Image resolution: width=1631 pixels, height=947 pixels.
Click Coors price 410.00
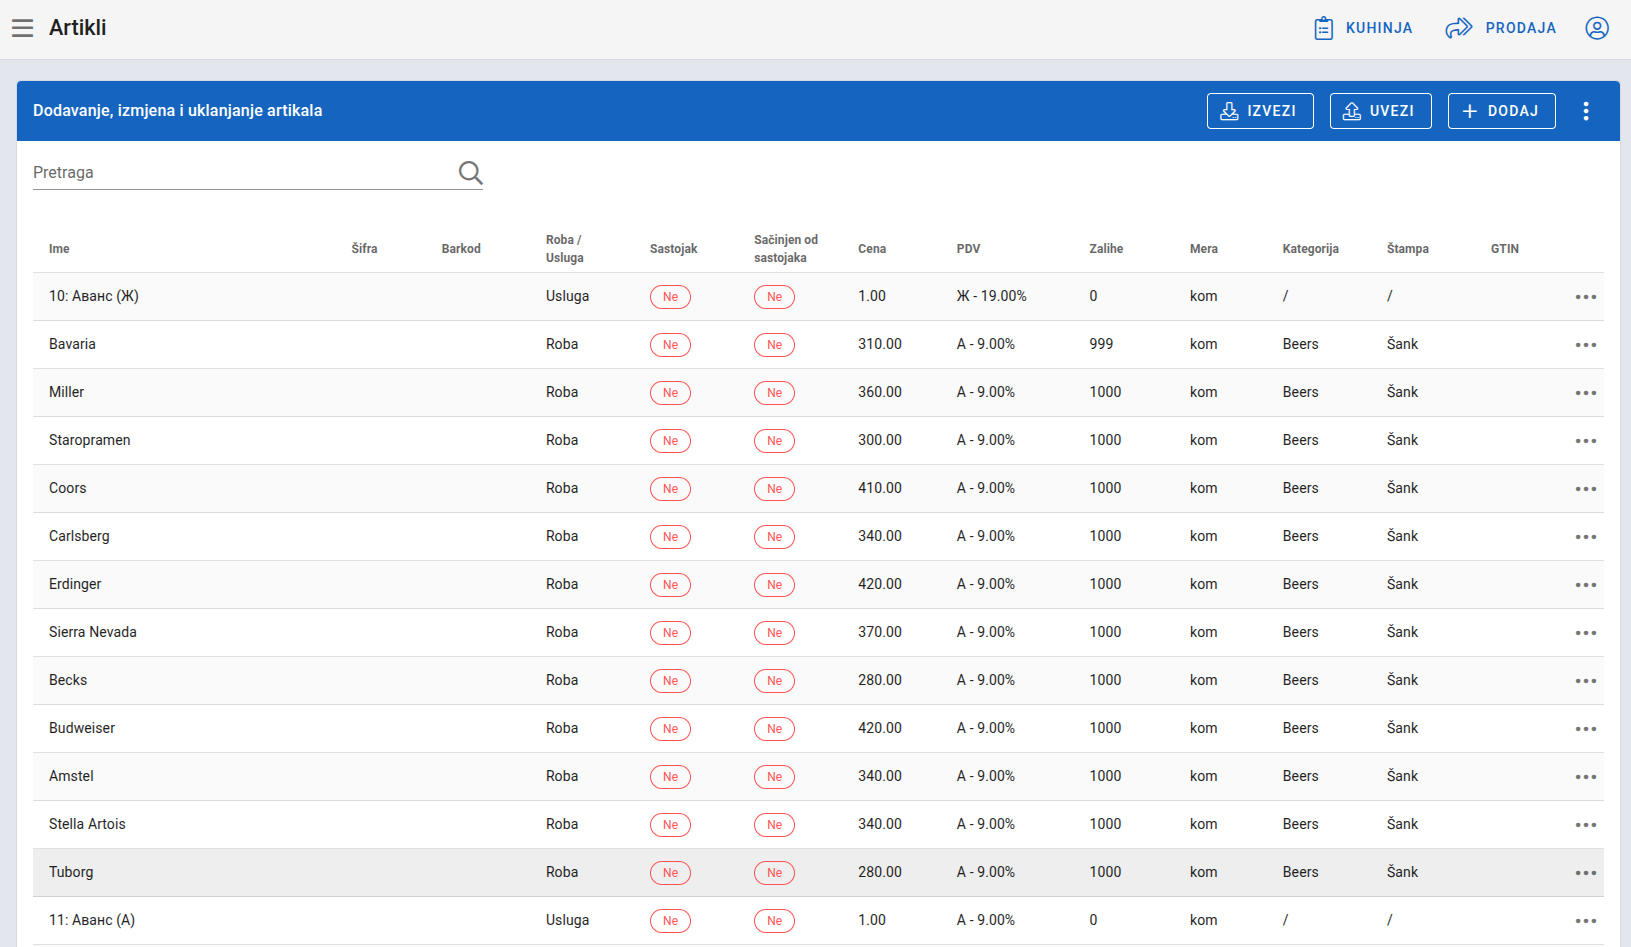pyautogui.click(x=880, y=488)
